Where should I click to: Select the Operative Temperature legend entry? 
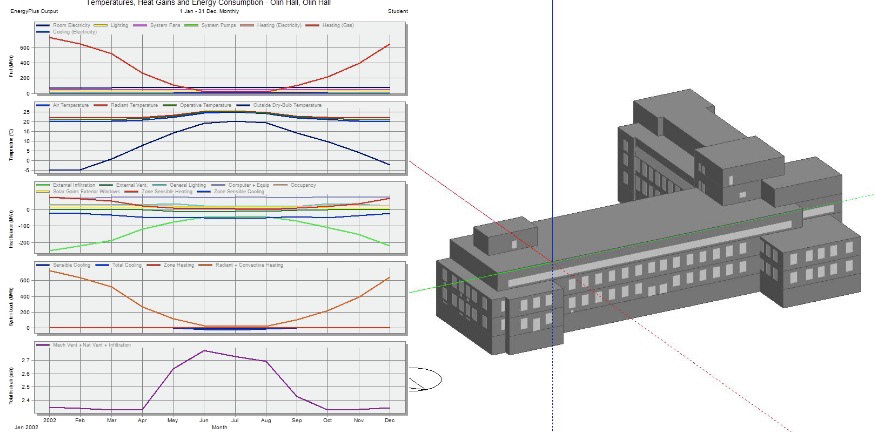[197, 105]
